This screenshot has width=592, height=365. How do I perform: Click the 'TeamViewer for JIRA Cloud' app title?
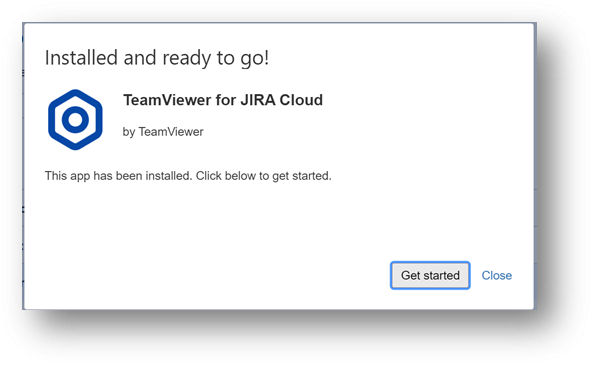pyautogui.click(x=223, y=100)
